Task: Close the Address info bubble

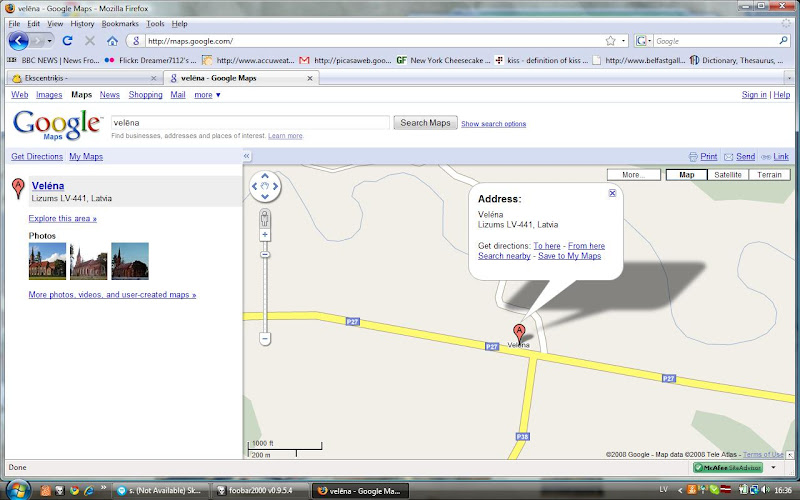Action: tap(612, 193)
